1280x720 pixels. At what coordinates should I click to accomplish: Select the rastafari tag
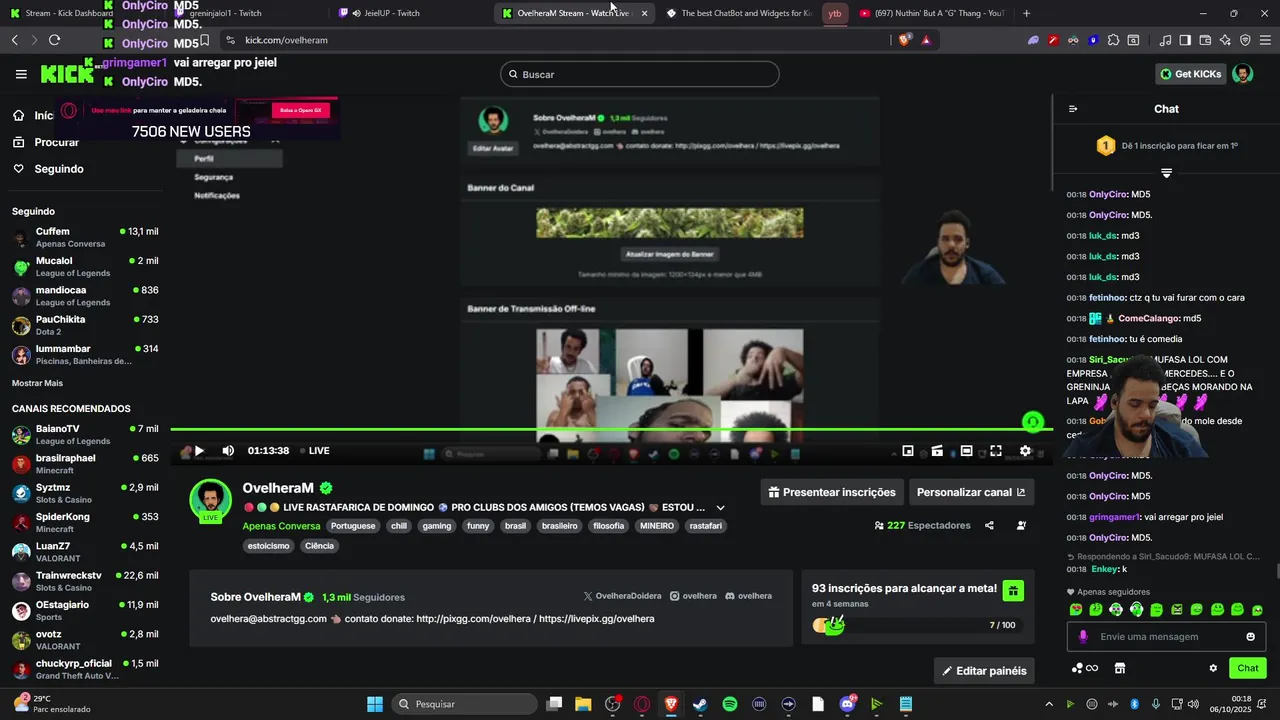[705, 526]
